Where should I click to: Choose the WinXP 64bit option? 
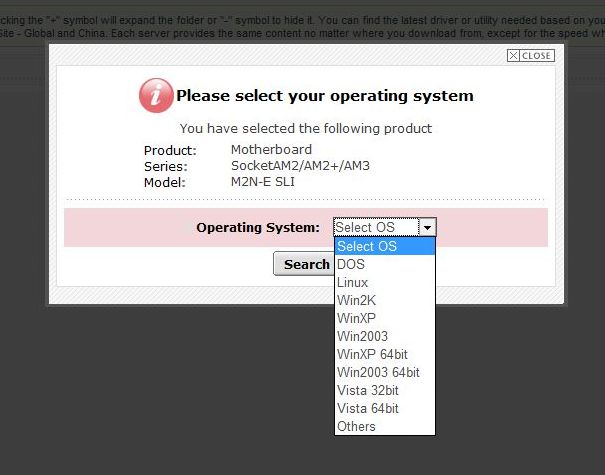pos(385,354)
